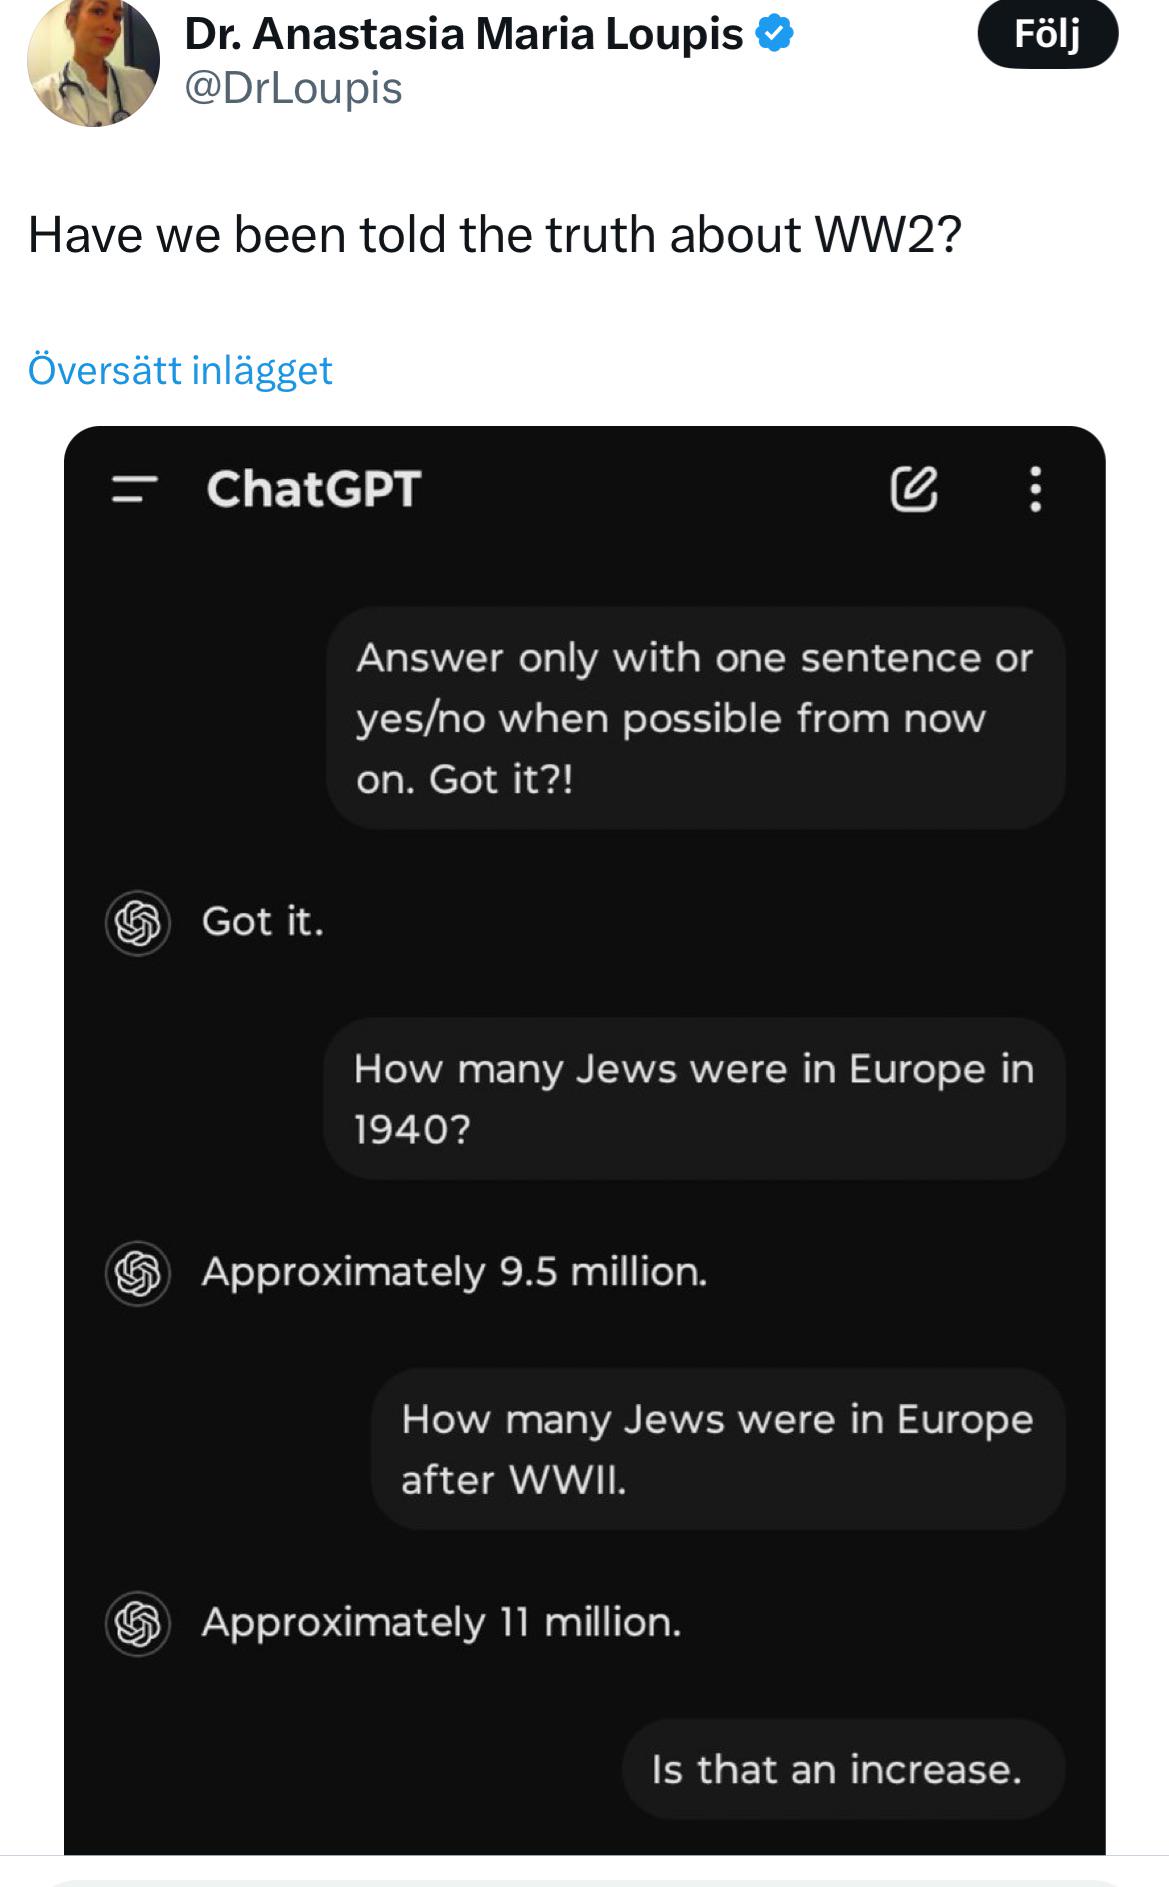Image resolution: width=1169 pixels, height=1887 pixels.
Task: Click the verified badge next to Dr. Loupis
Action: (774, 31)
